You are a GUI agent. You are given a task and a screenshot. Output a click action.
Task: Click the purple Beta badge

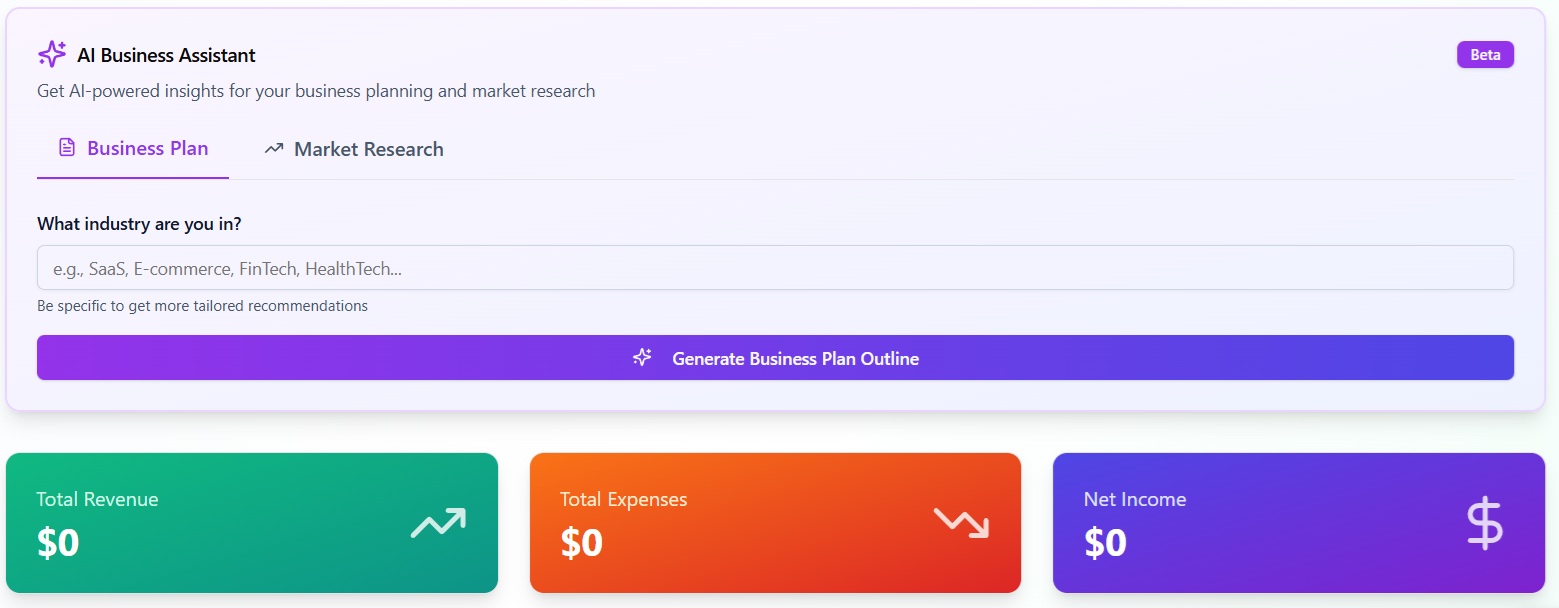coord(1485,55)
